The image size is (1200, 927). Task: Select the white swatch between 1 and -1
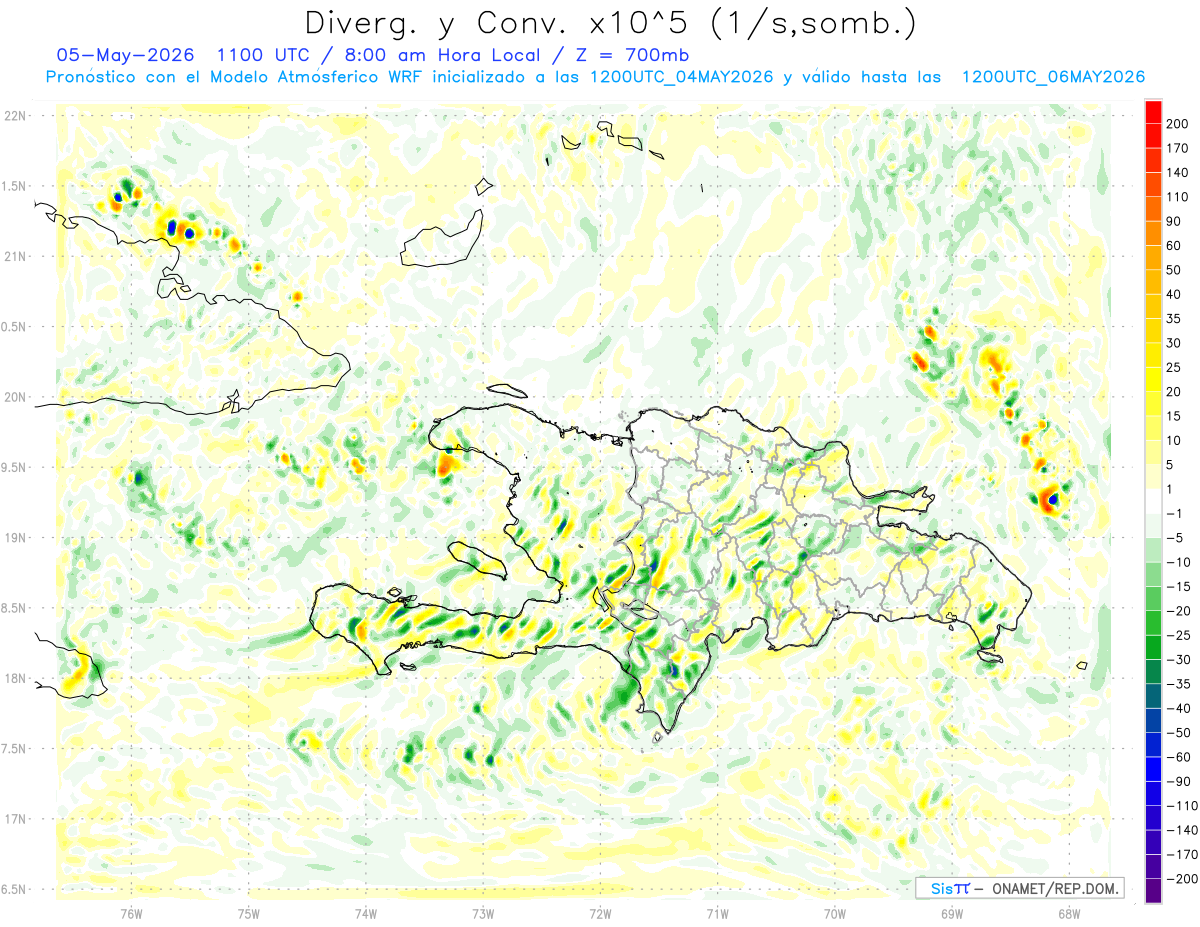pyautogui.click(x=1153, y=501)
